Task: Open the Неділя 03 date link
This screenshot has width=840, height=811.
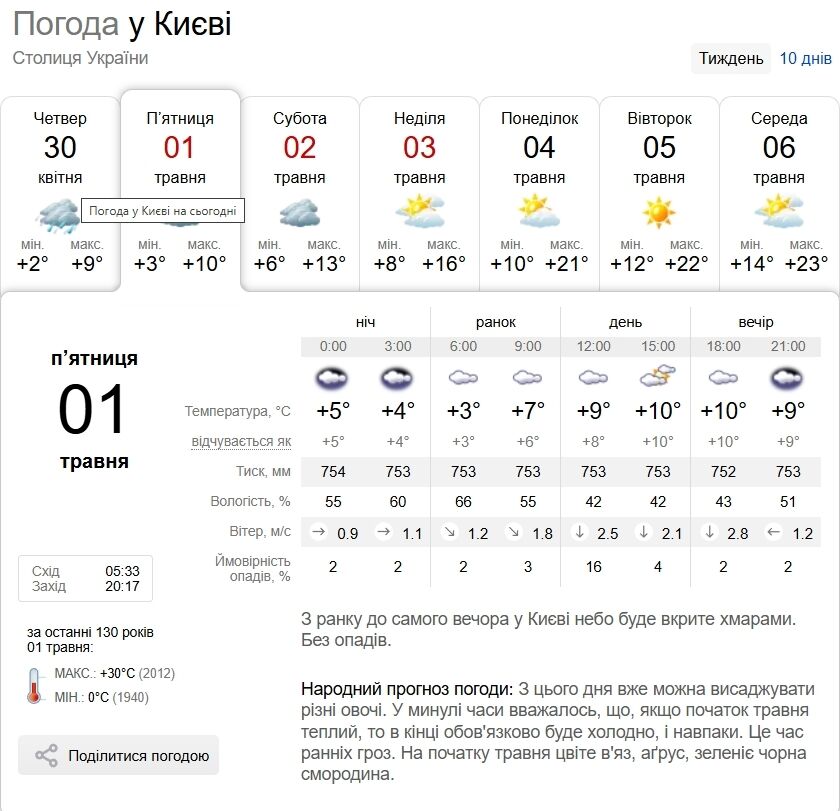Action: [x=420, y=148]
